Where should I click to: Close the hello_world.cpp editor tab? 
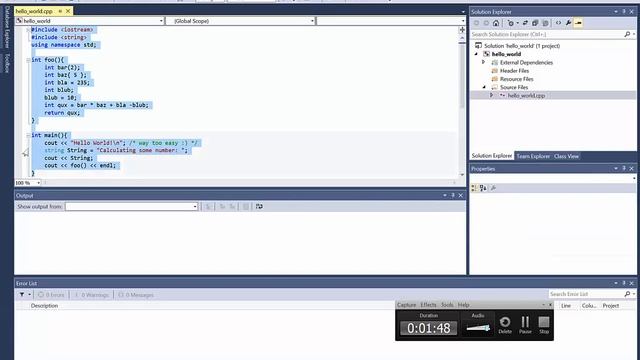click(68, 11)
